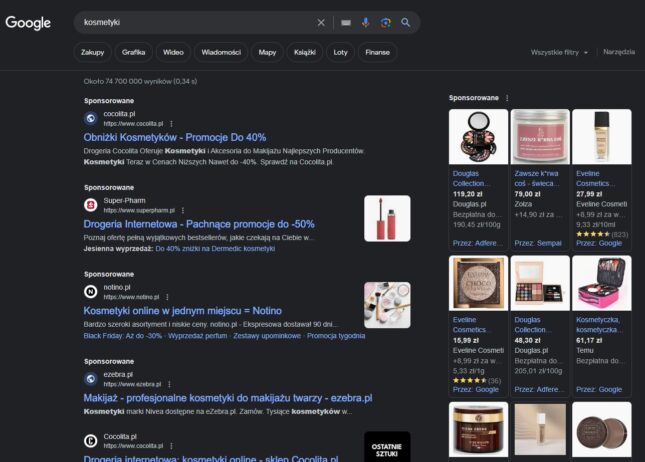Open three-dot menu for first cocolita.pl ad
Screen dimensions: 645x462
pos(172,124)
